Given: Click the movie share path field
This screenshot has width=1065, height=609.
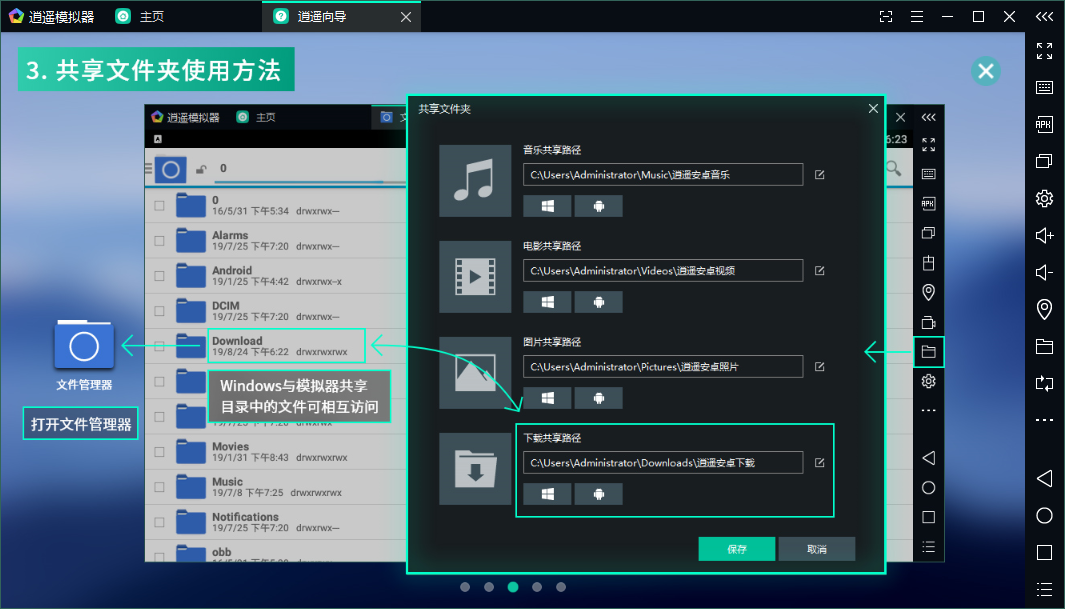Looking at the screenshot, I should coord(663,270).
